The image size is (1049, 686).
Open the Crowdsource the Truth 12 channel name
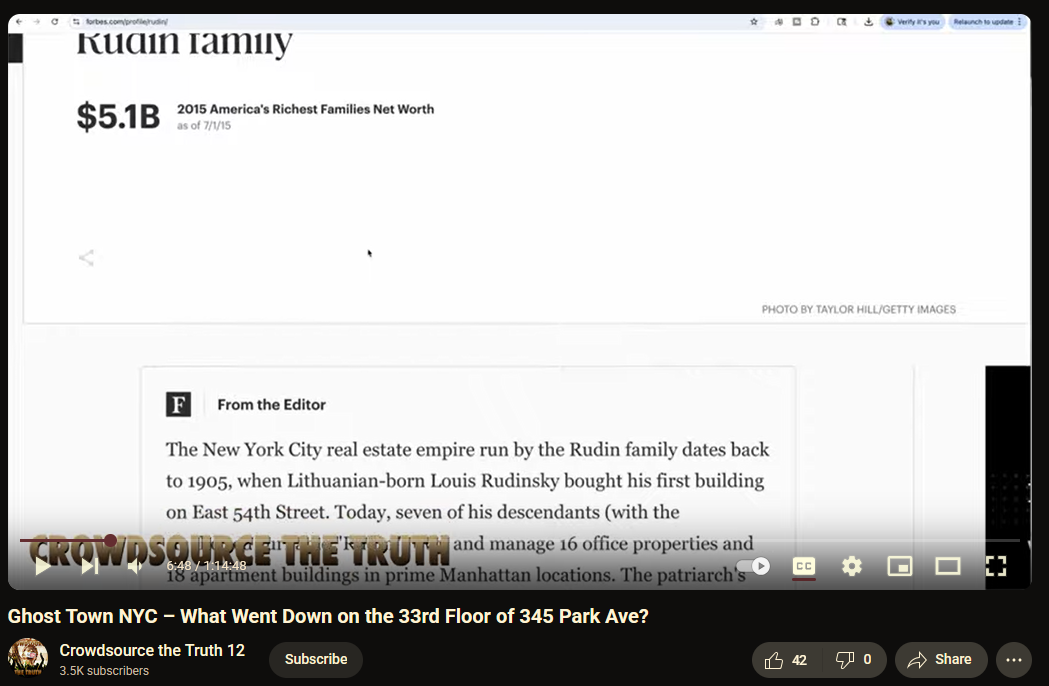coord(152,651)
